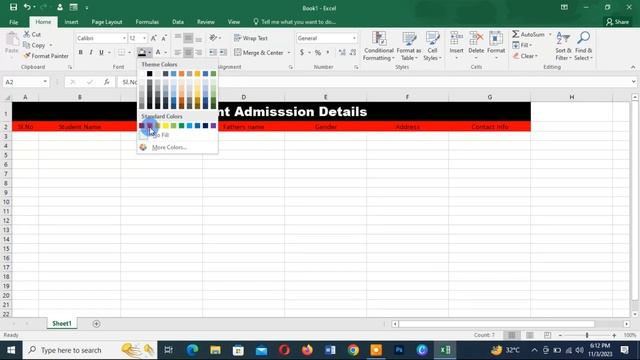Click the Borders grid icon
The image size is (640, 360).
[121, 52]
